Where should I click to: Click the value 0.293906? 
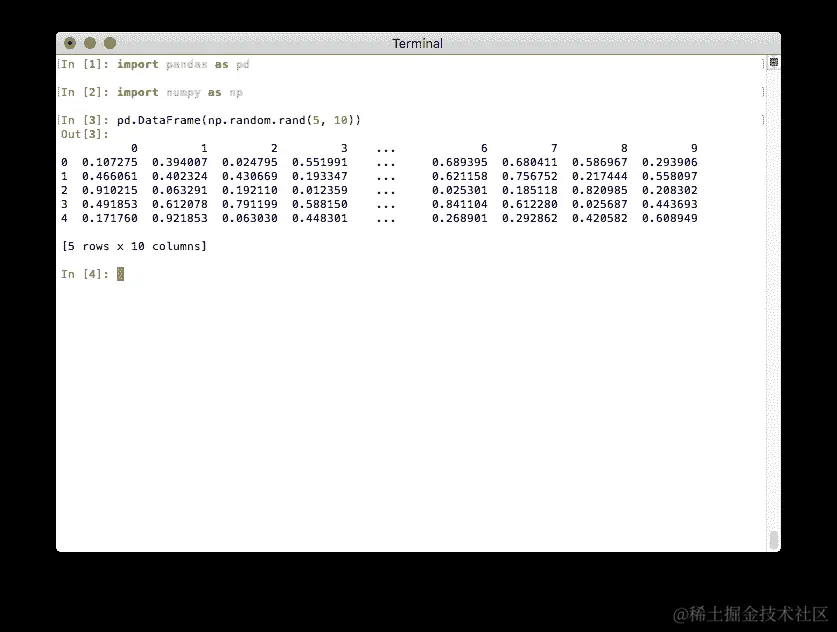click(669, 162)
